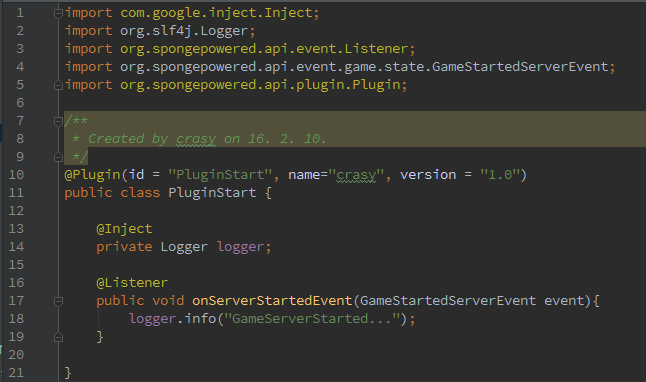The image size is (646, 382).
Task: Click line number 14 in the gutter
Action: [x=16, y=247]
